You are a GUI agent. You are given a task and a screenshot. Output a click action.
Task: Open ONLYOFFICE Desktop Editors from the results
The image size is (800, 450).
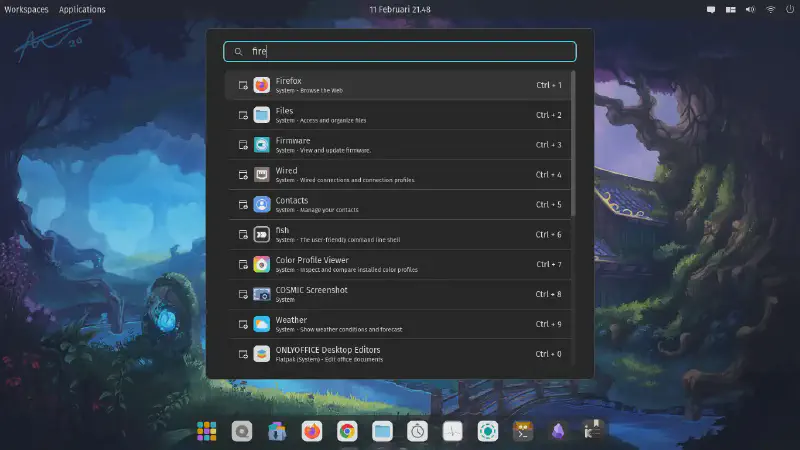point(400,354)
